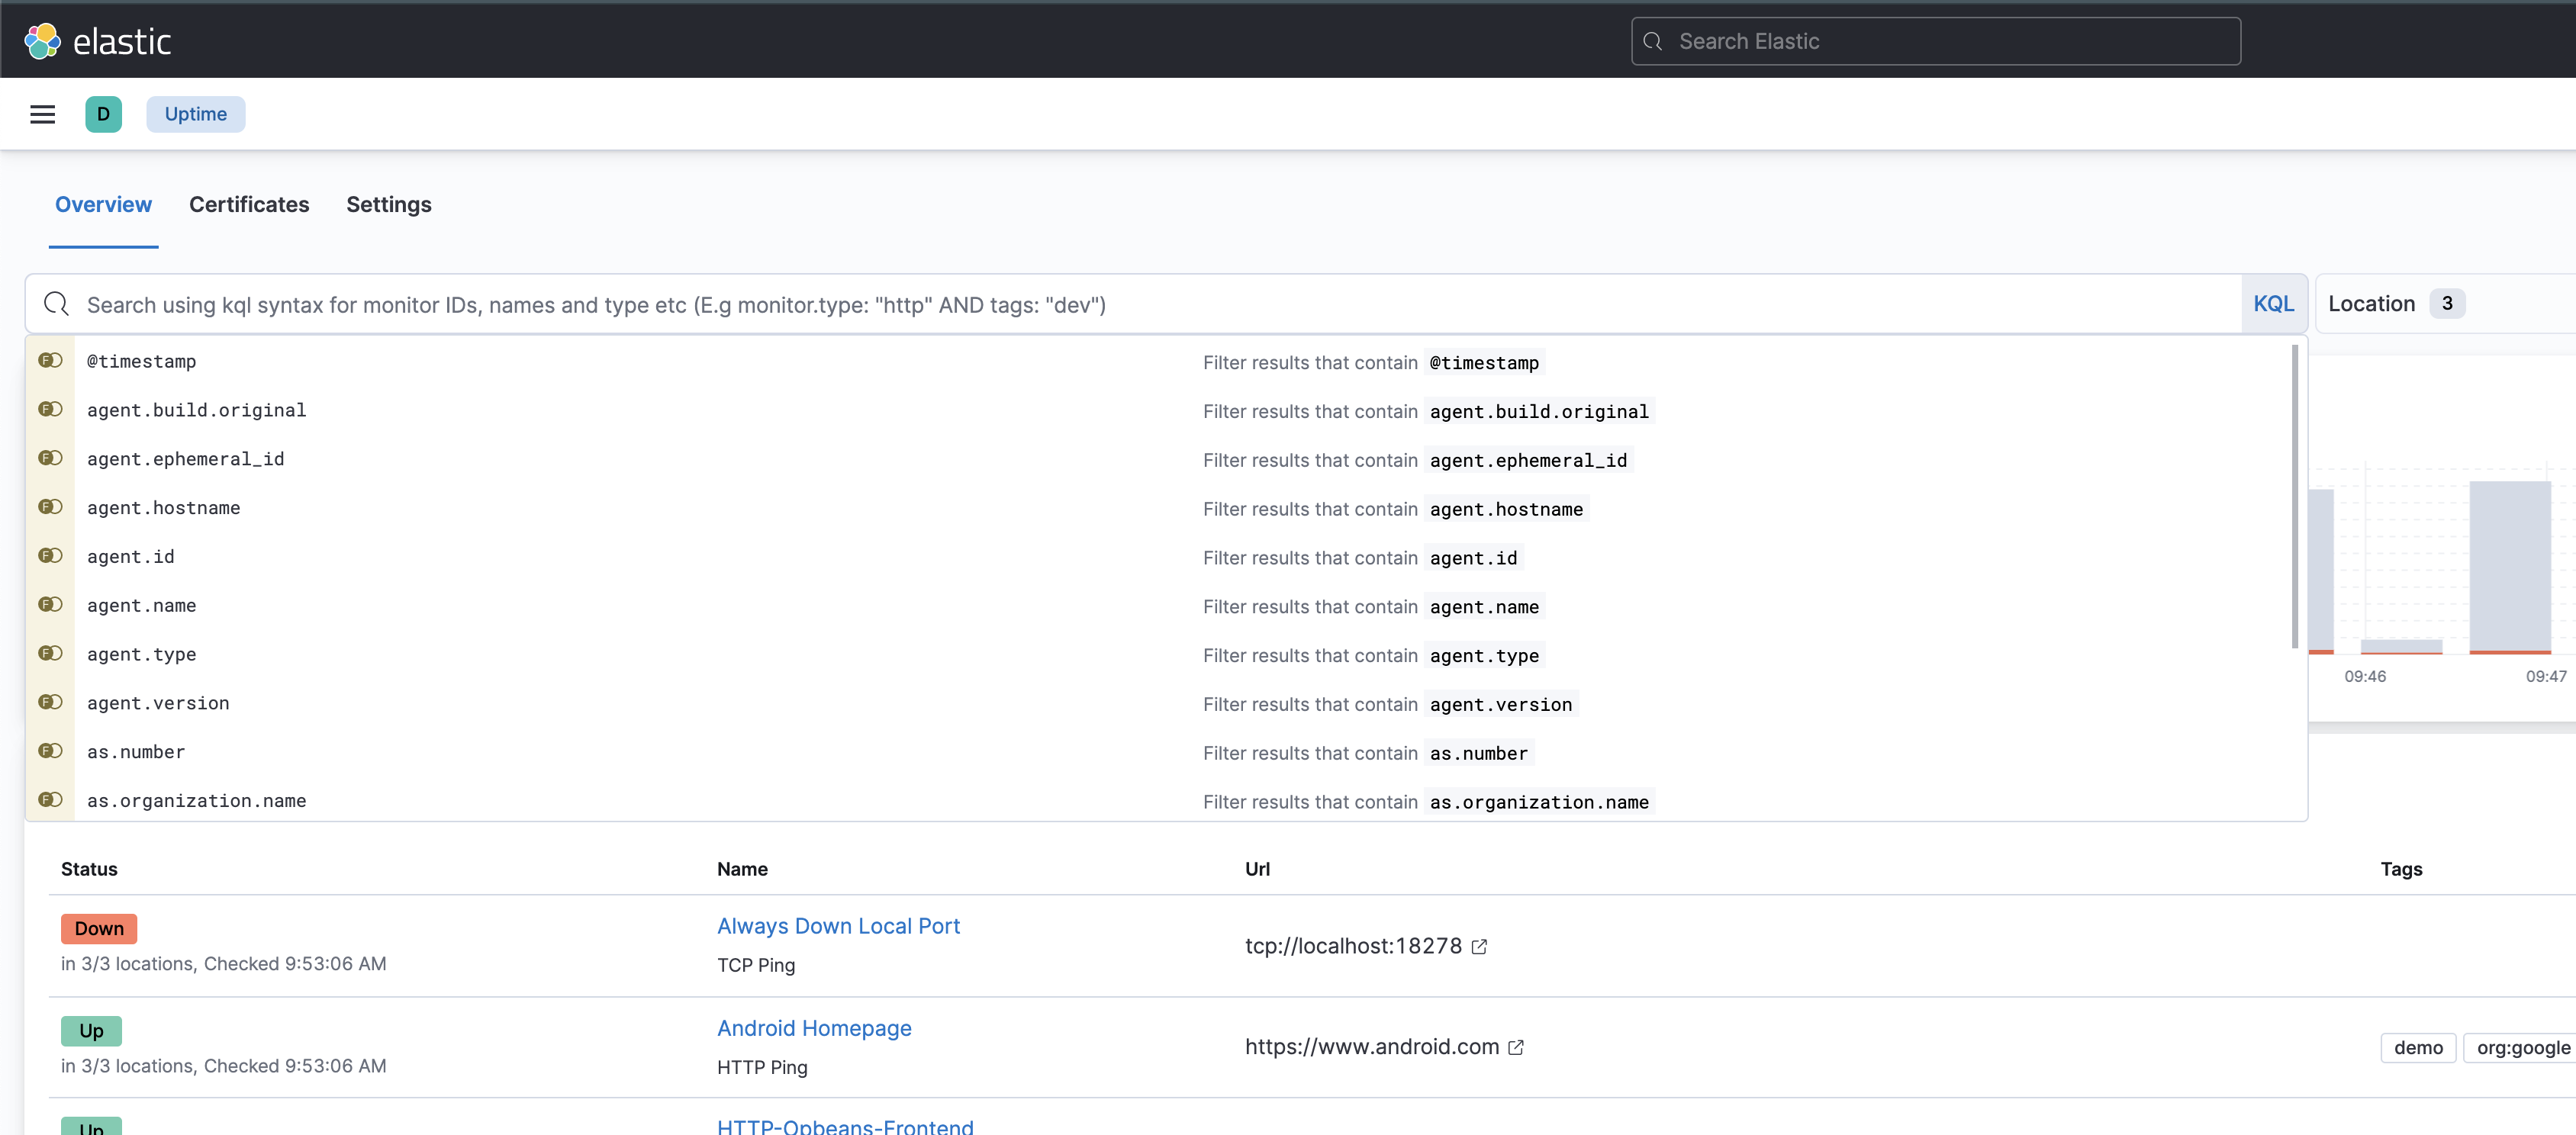The width and height of the screenshot is (2576, 1135).
Task: Open the Always Down Local Port monitor
Action: (838, 925)
